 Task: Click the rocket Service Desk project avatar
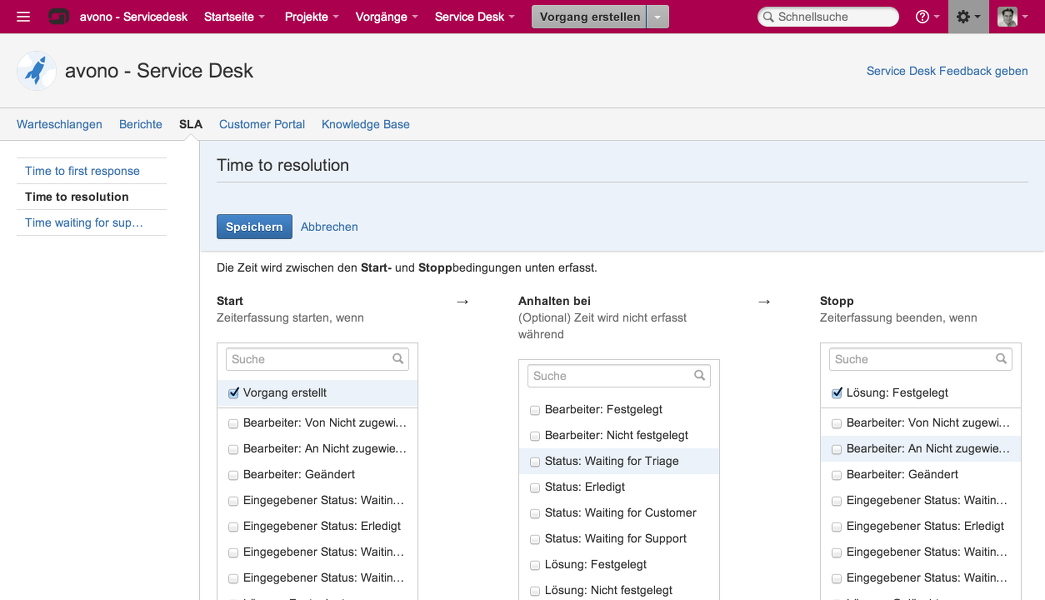pos(37,71)
